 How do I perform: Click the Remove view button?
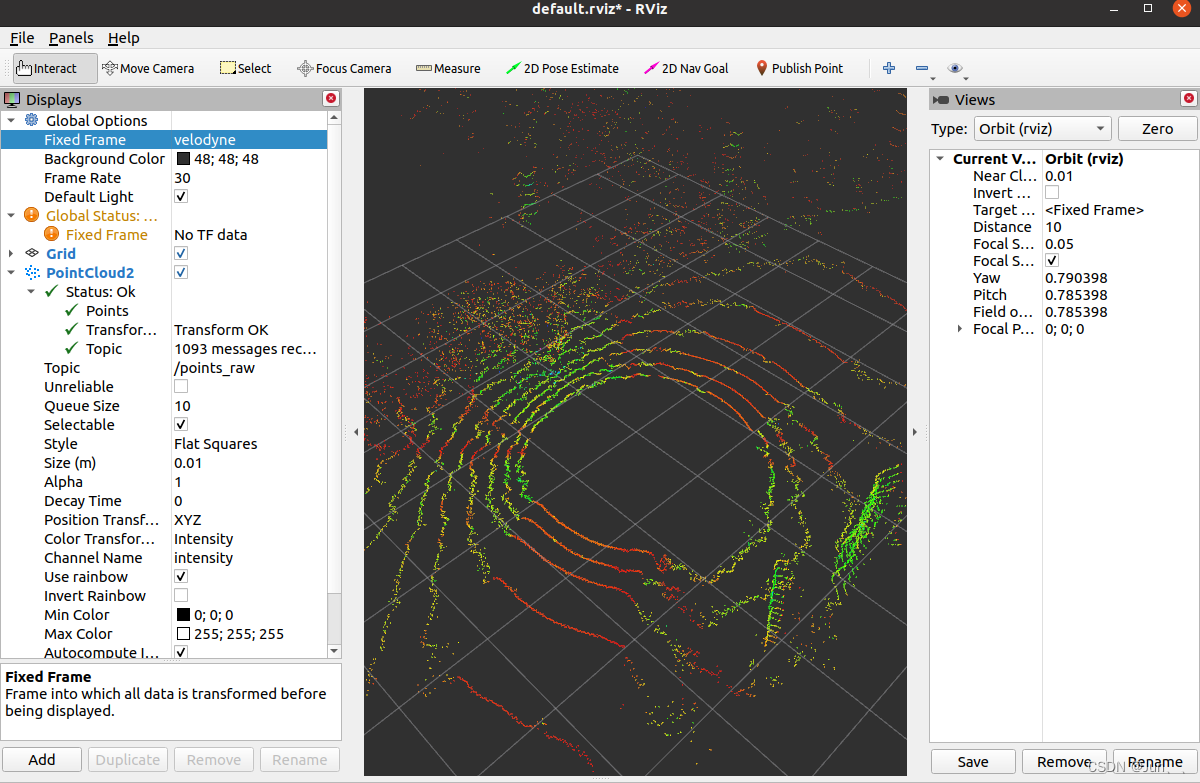point(1064,762)
